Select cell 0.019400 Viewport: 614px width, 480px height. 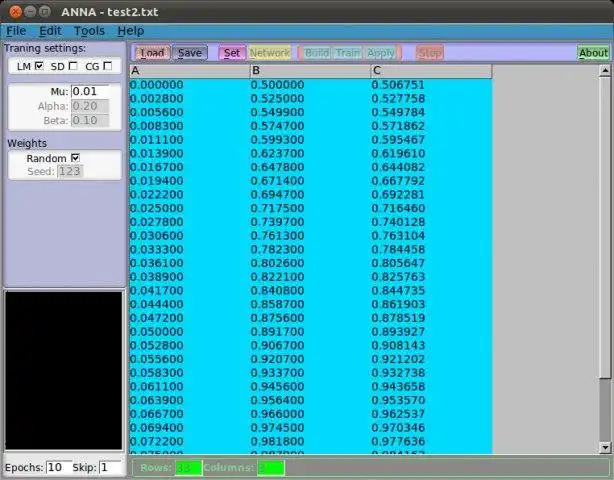click(x=157, y=181)
